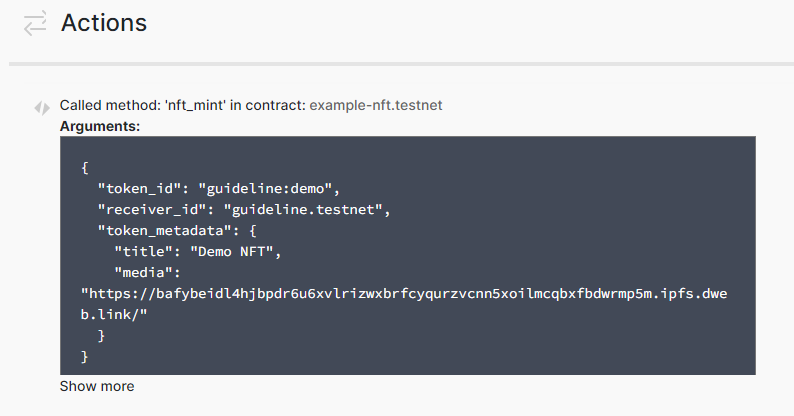
Task: Select the bold Arguments label
Action: 100,126
